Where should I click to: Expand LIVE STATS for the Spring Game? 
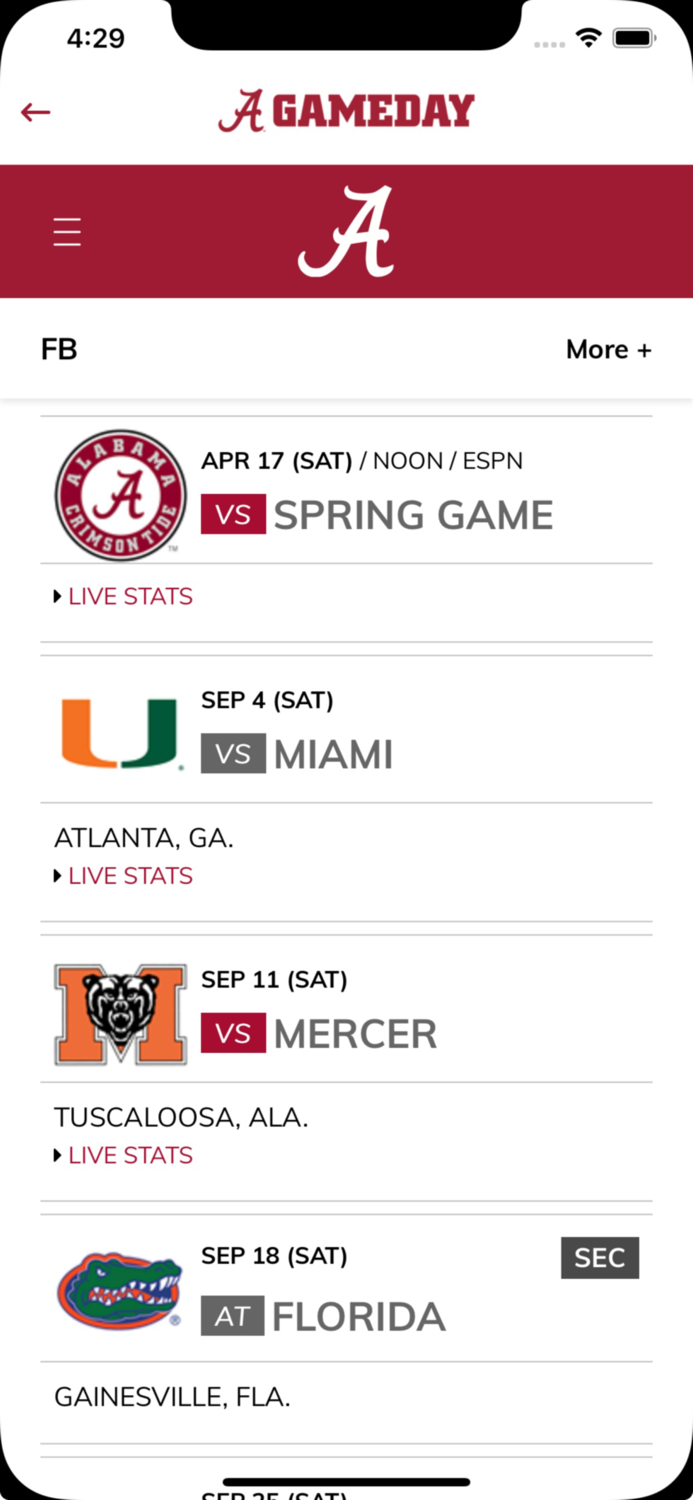(123, 595)
